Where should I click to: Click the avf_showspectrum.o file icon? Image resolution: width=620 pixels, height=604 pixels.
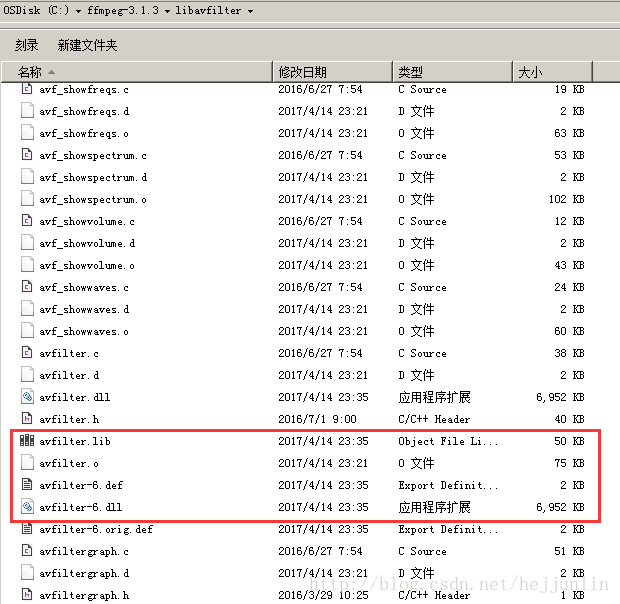pos(27,199)
